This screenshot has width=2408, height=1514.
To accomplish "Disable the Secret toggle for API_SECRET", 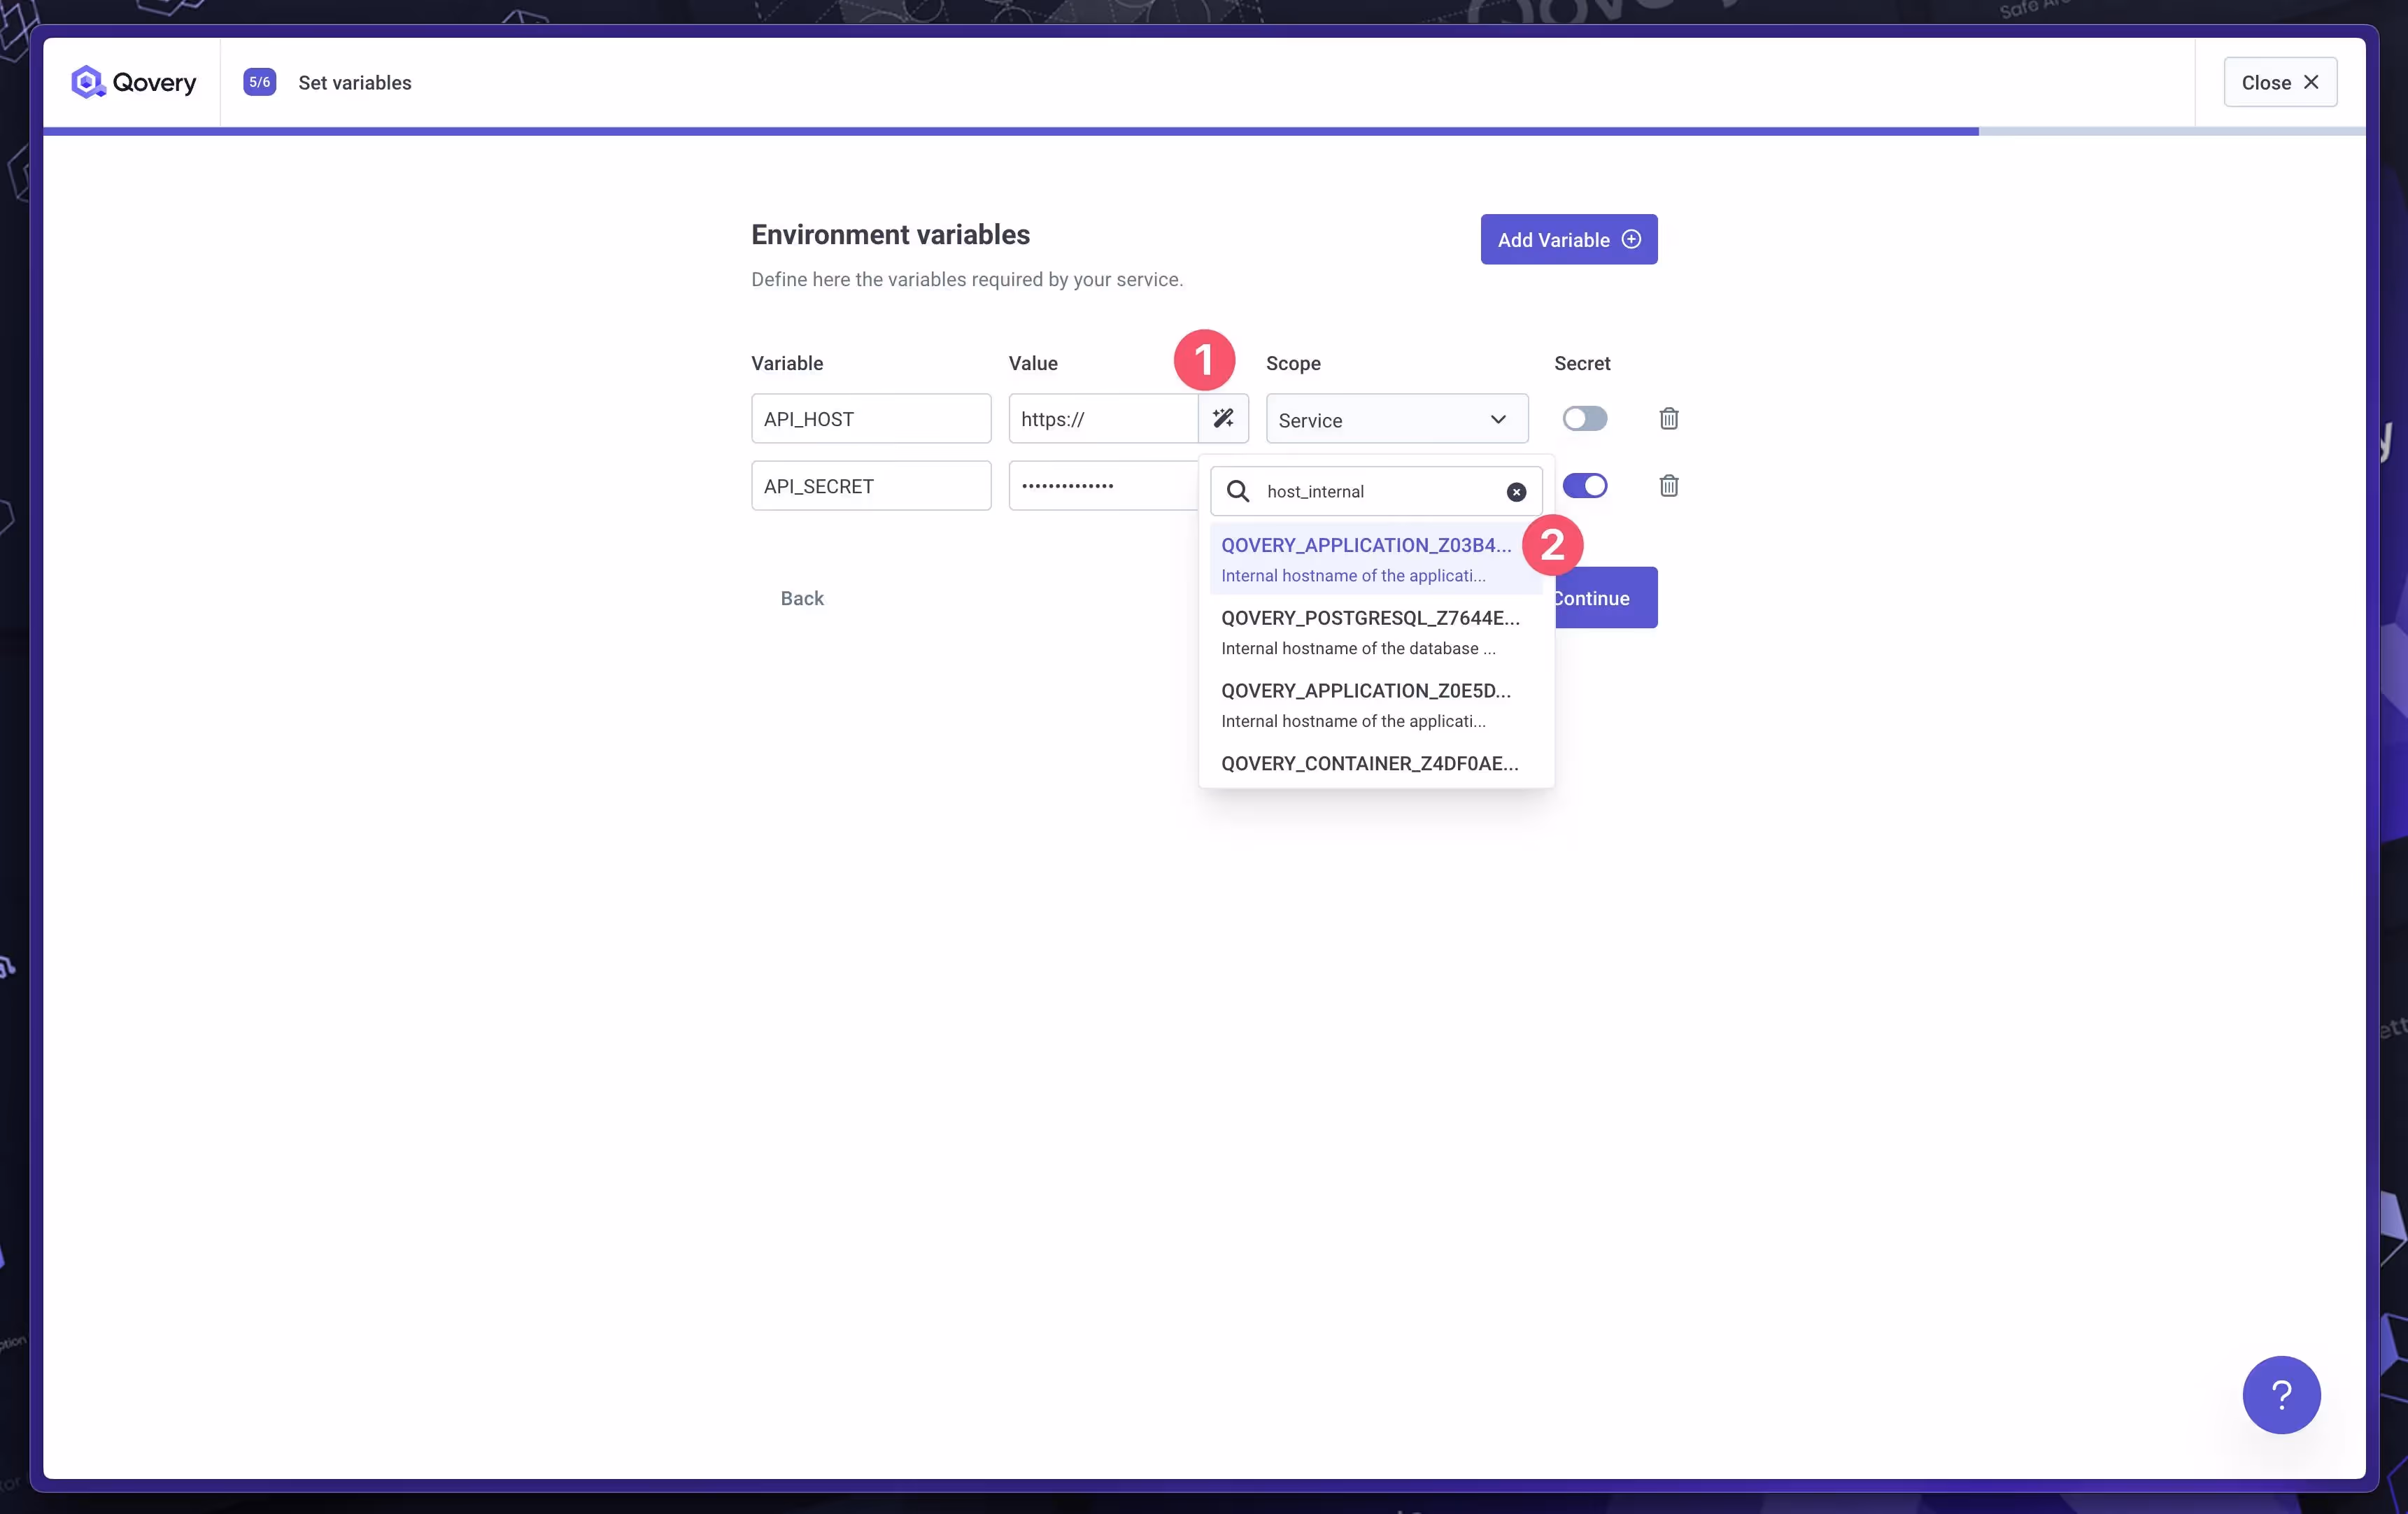I will tap(1584, 486).
